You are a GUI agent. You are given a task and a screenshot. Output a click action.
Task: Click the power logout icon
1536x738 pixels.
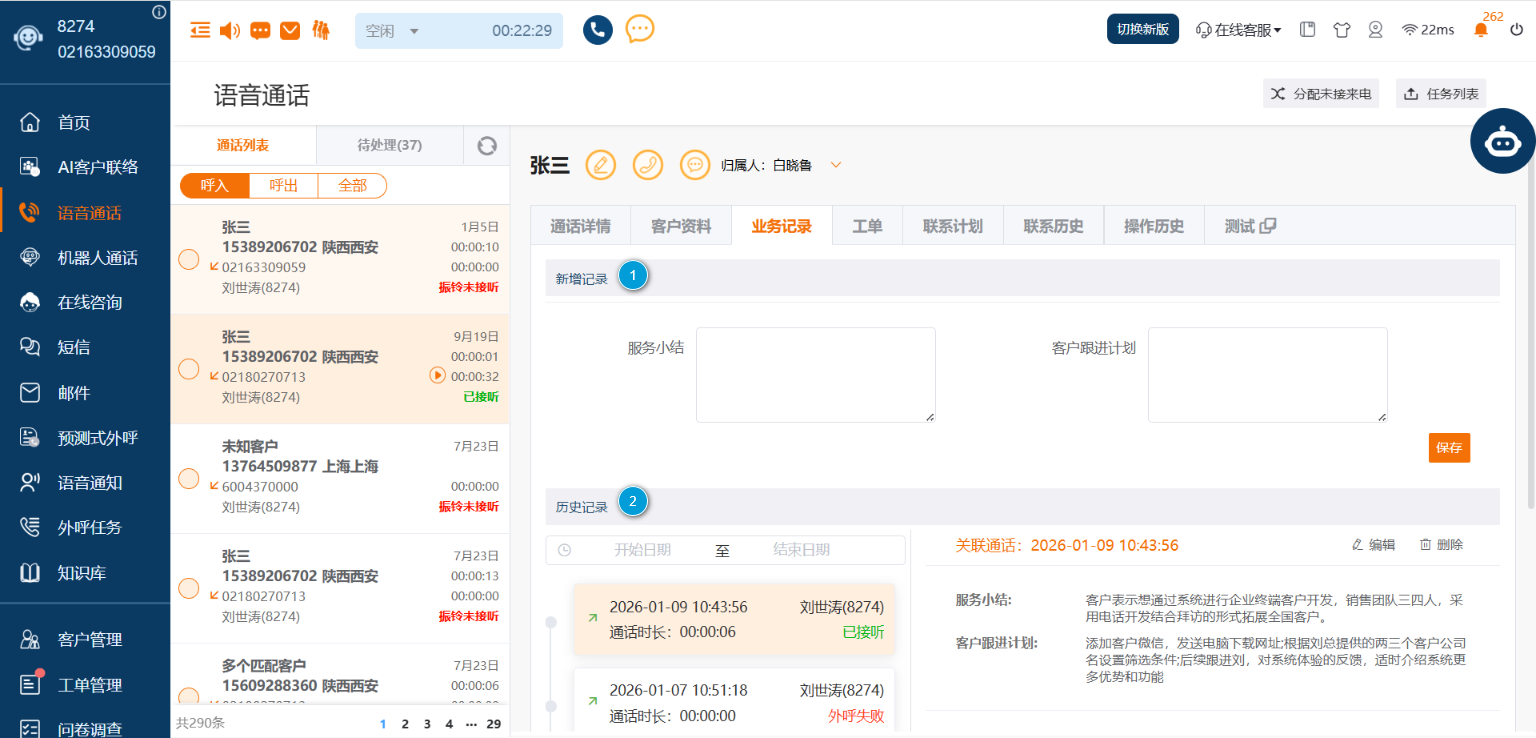(x=1516, y=30)
